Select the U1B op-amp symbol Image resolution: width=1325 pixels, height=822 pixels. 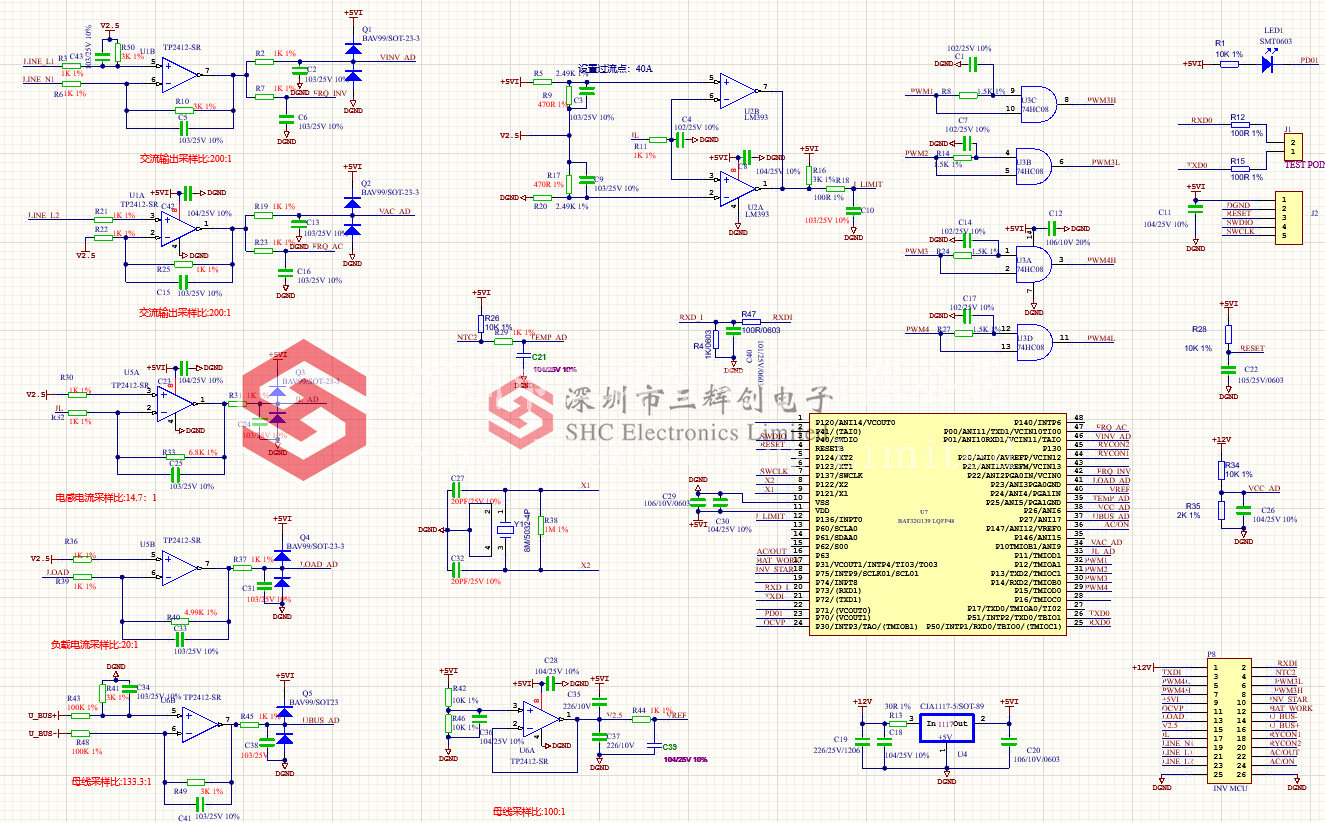click(x=180, y=73)
